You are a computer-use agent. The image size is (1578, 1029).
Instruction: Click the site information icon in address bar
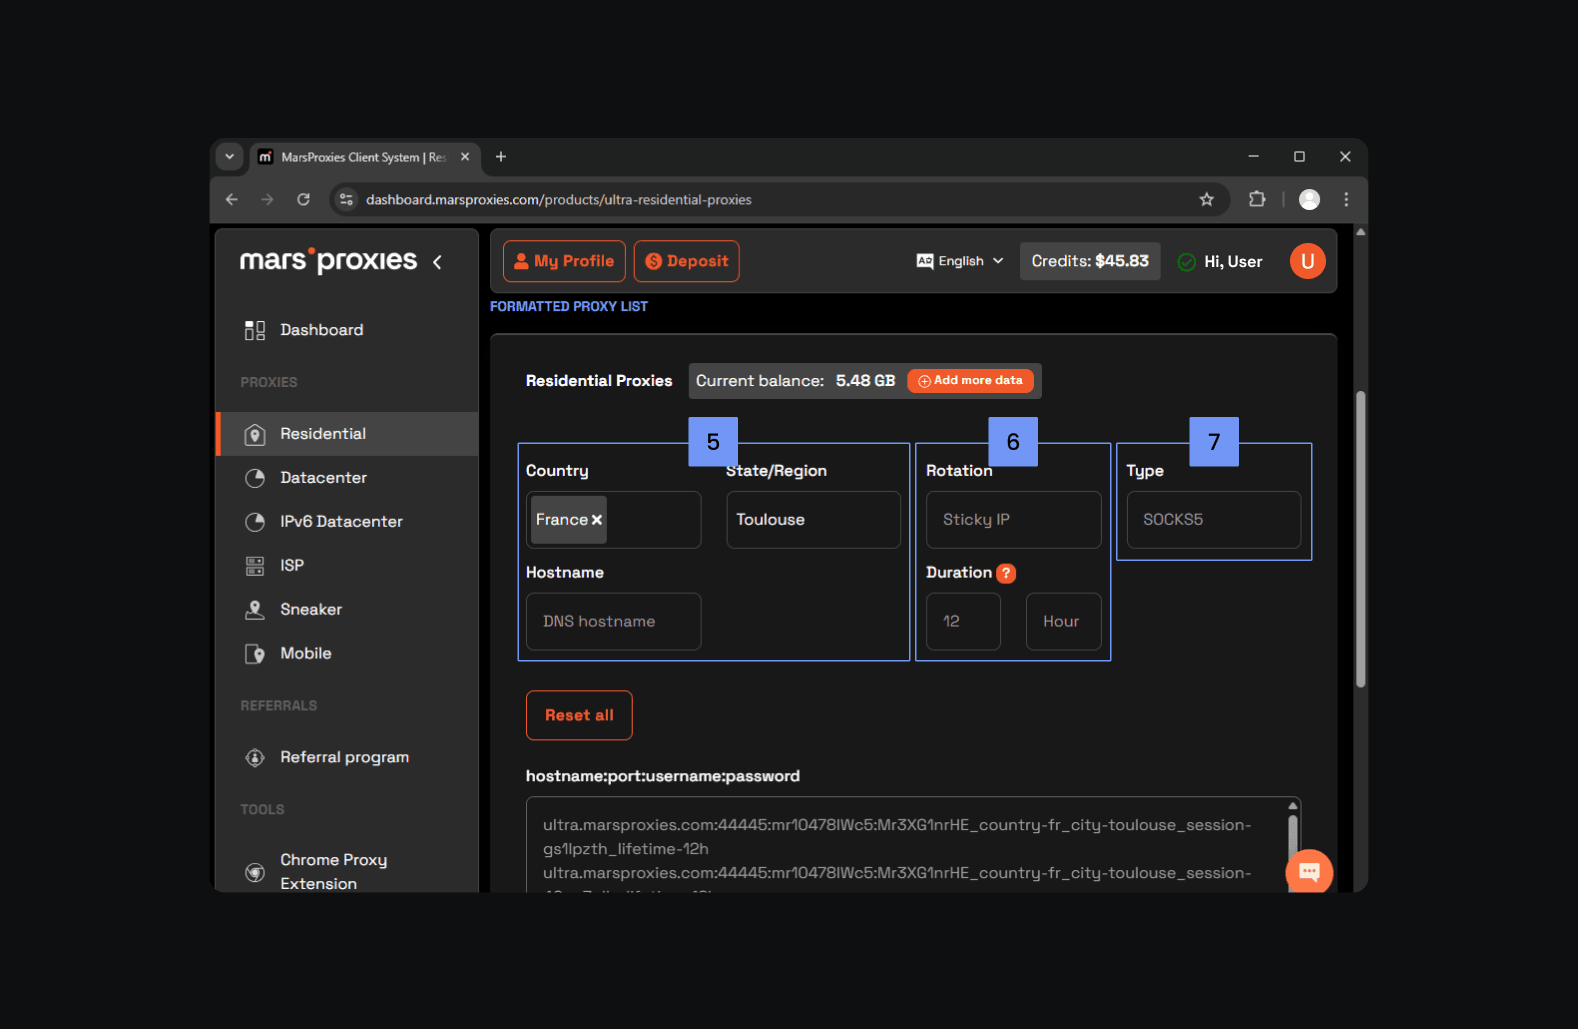coord(346,200)
